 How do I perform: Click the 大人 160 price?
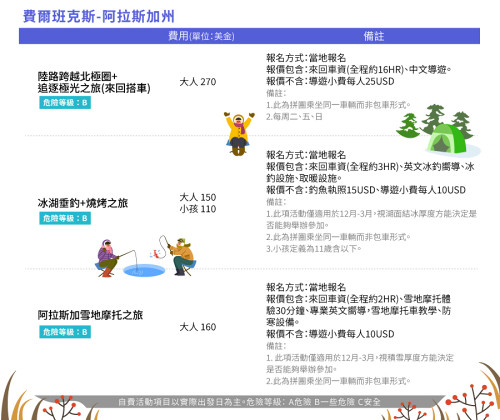[x=198, y=327]
